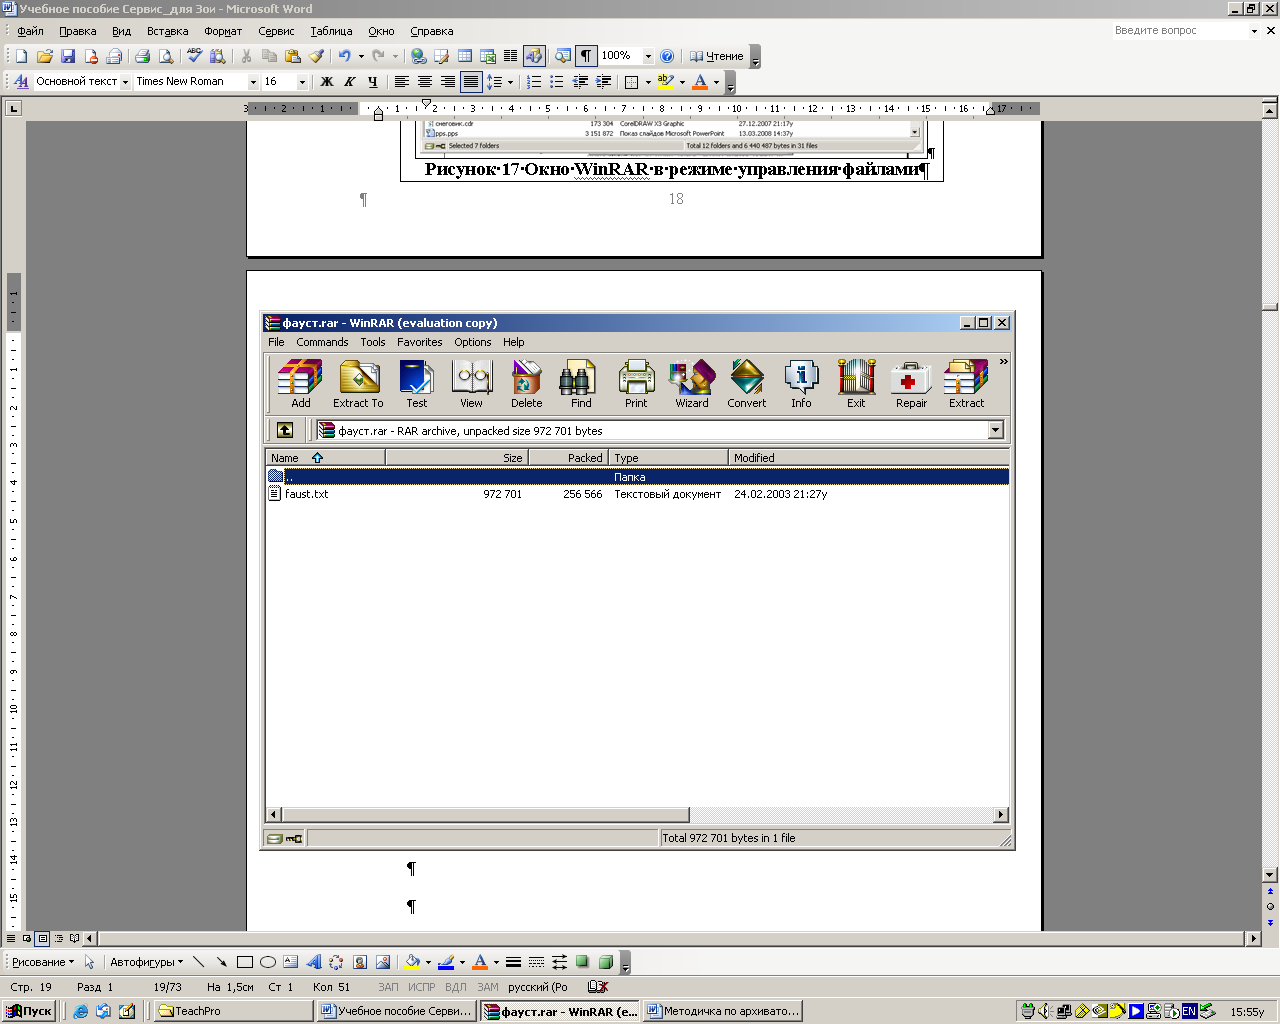The width and height of the screenshot is (1280, 1024).
Task: Launch the Wizard icon in WinRAR
Action: pyautogui.click(x=691, y=384)
